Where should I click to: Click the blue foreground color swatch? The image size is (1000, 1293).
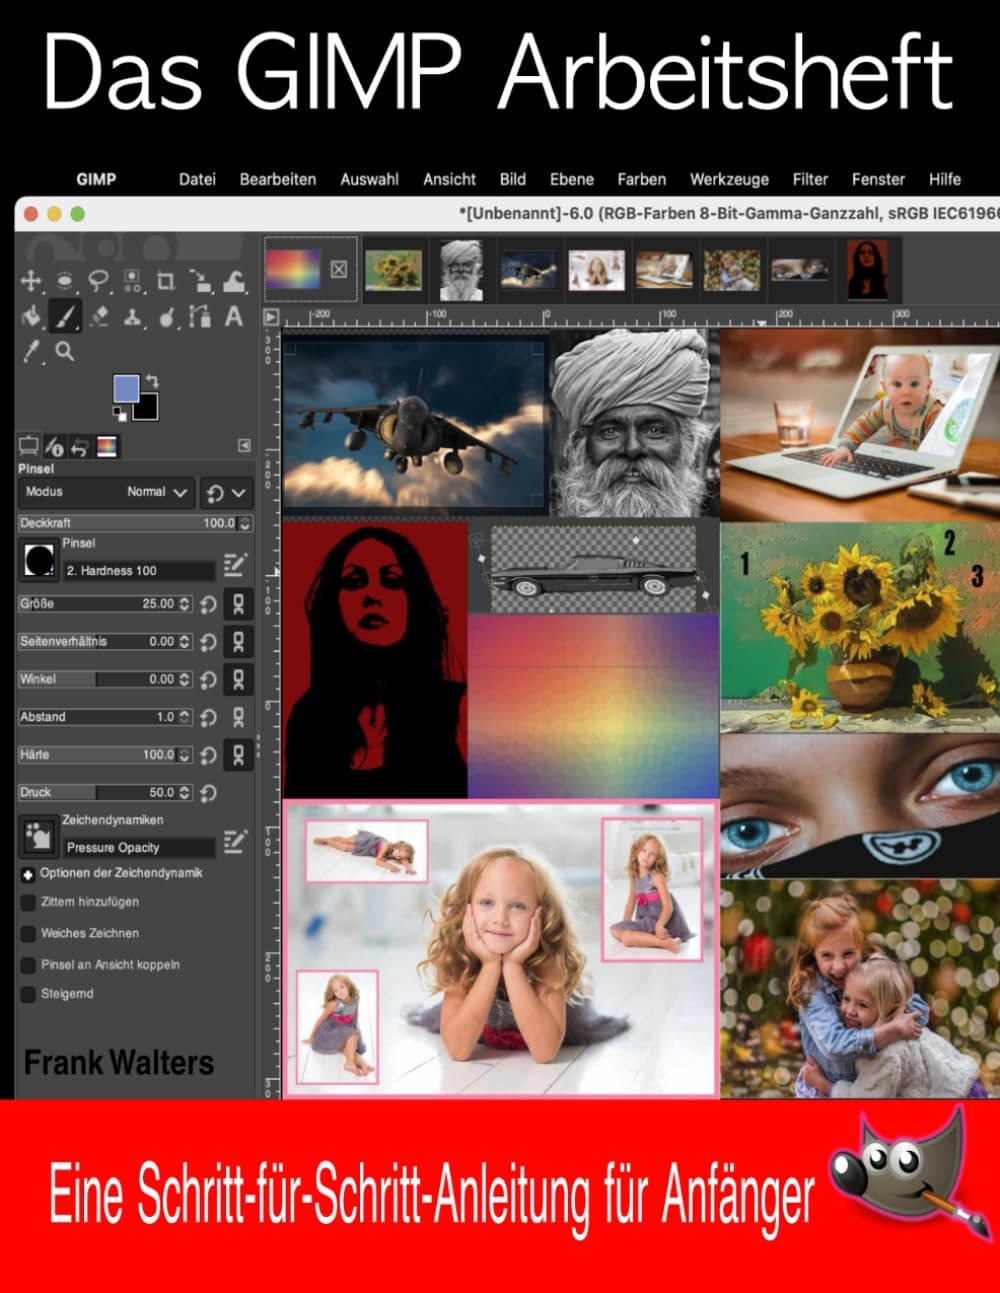126,388
